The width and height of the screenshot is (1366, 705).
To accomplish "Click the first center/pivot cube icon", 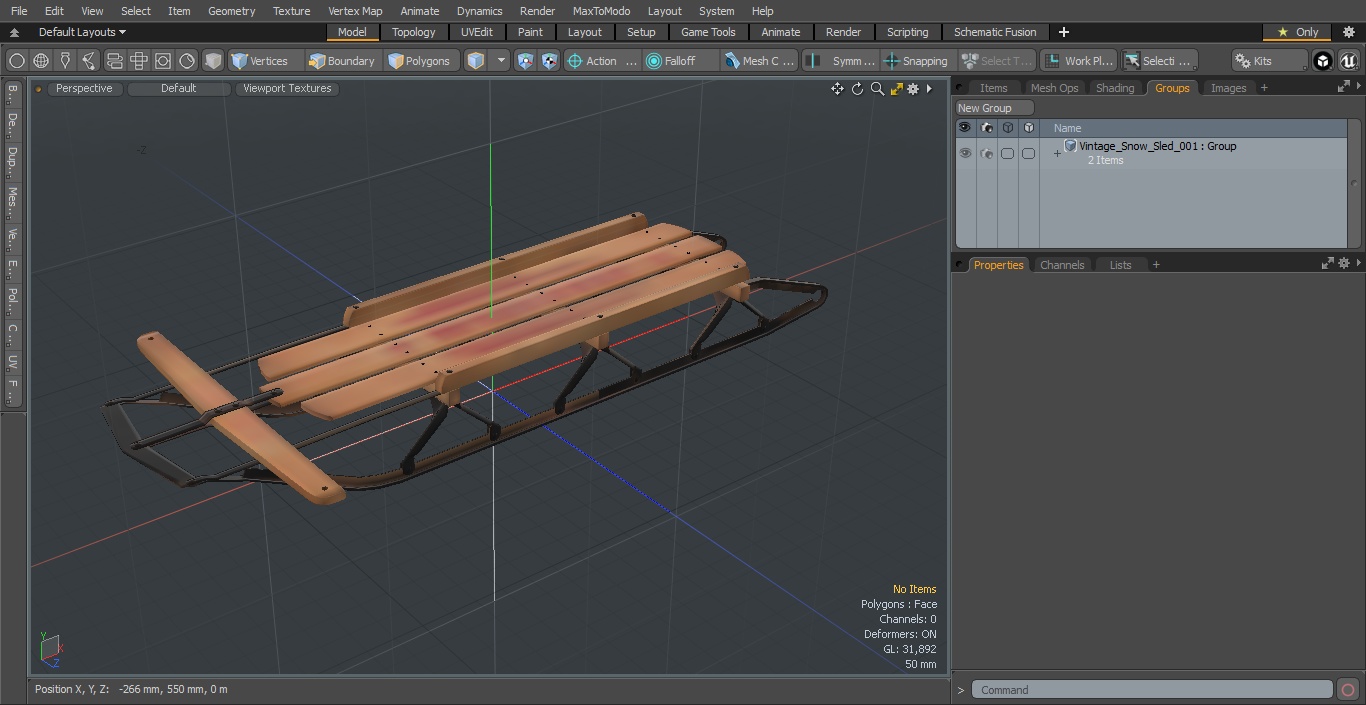I will click(525, 61).
